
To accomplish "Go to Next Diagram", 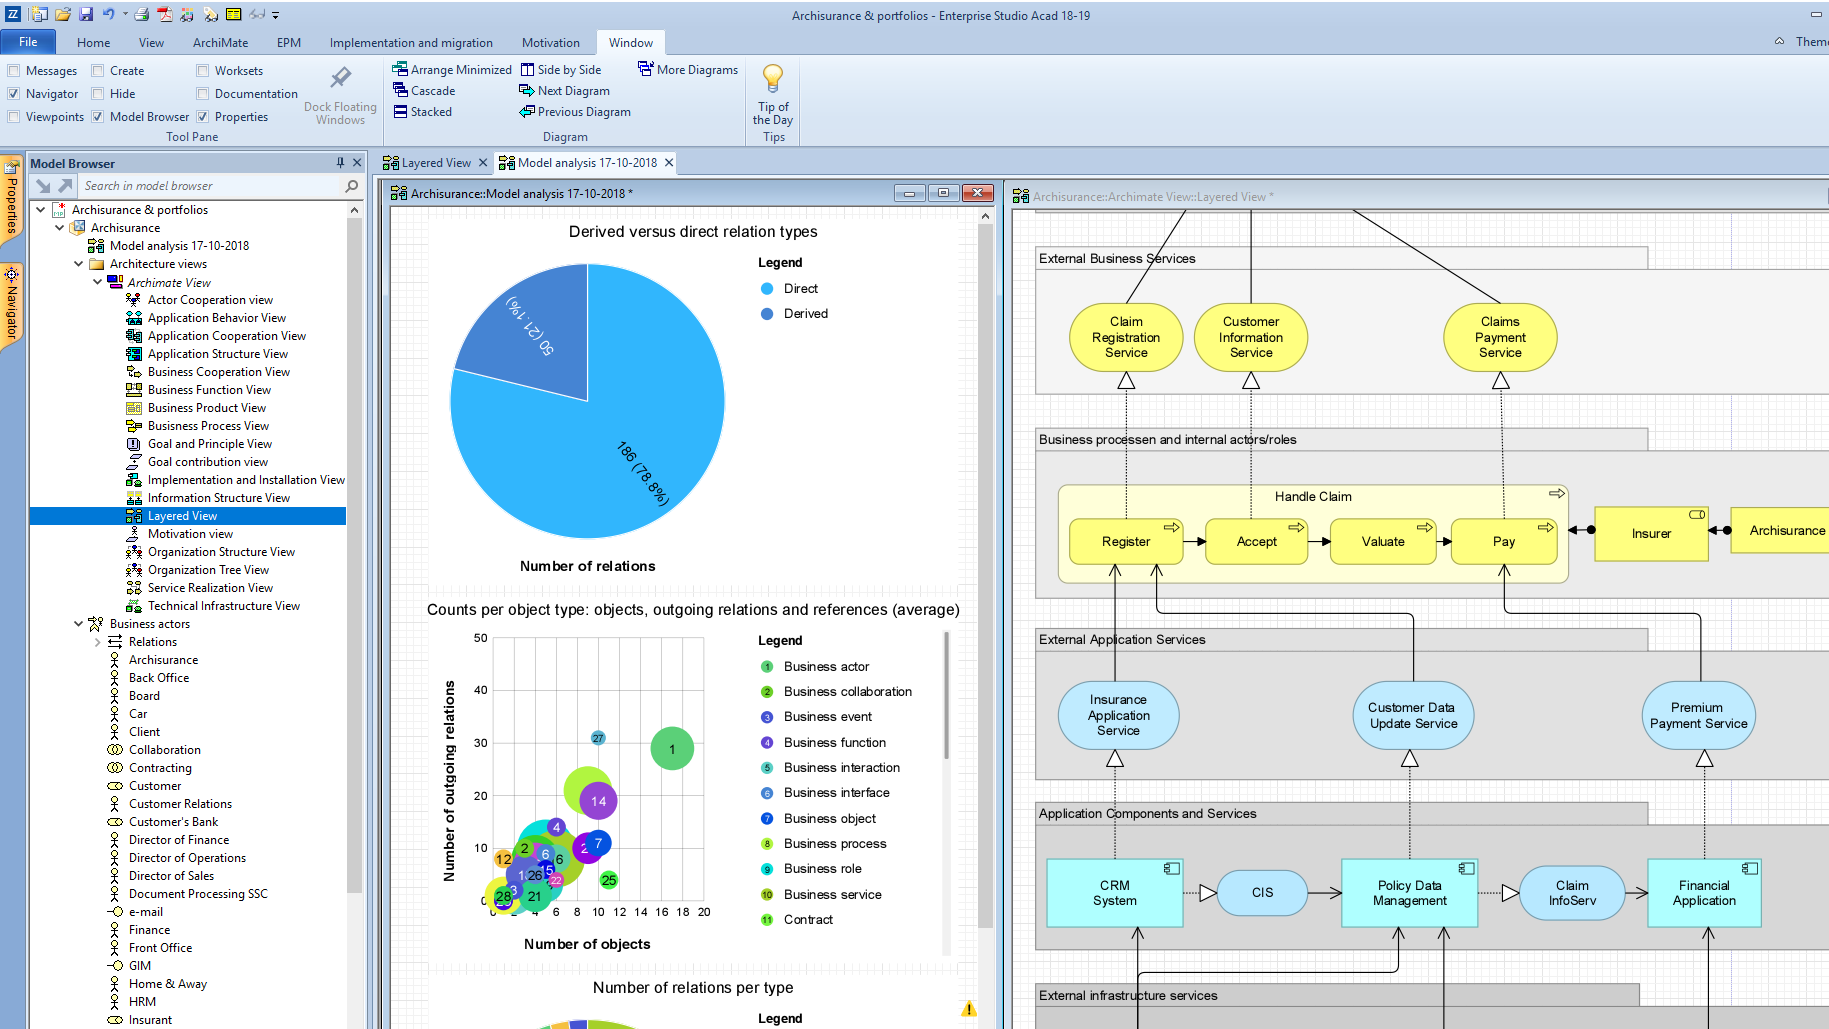I will pos(564,91).
